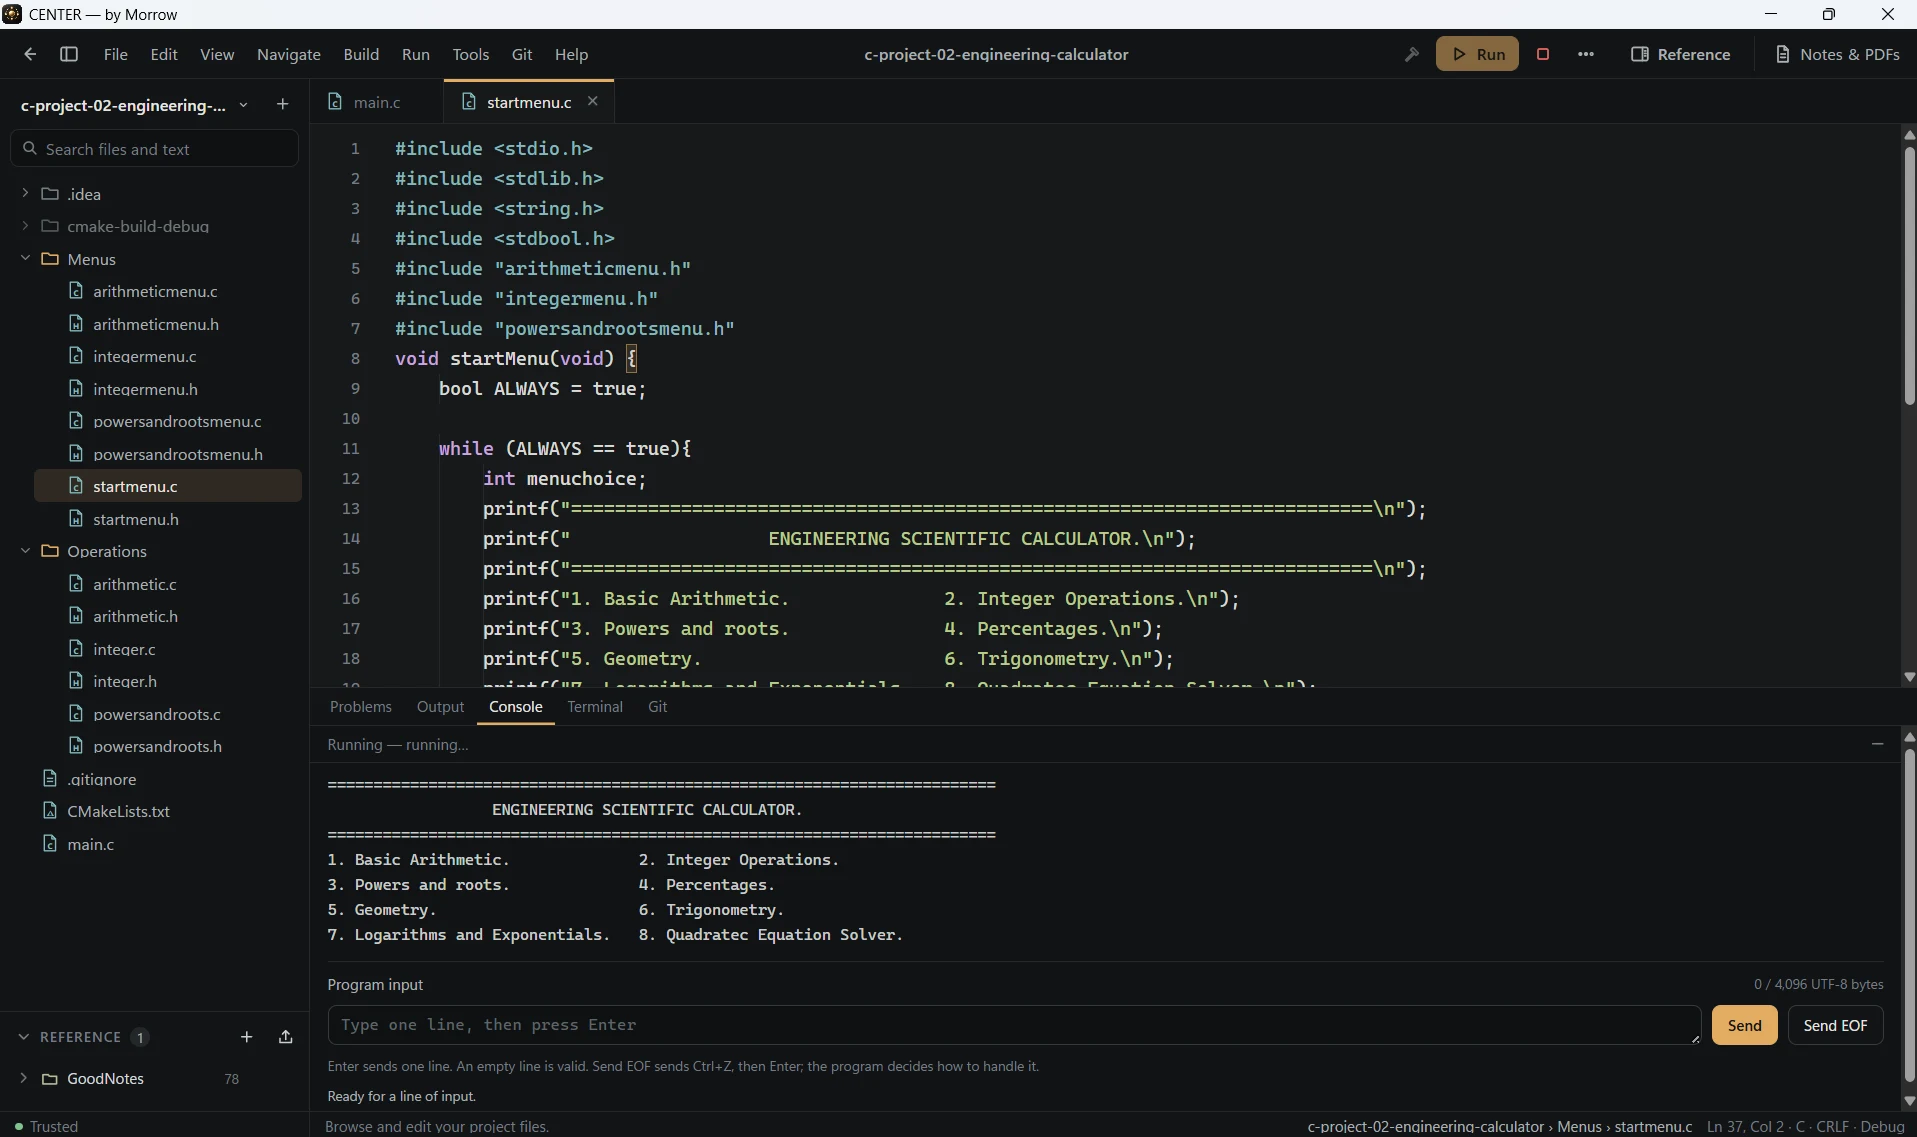
Task: Click the build hammer icon
Action: tap(1412, 54)
